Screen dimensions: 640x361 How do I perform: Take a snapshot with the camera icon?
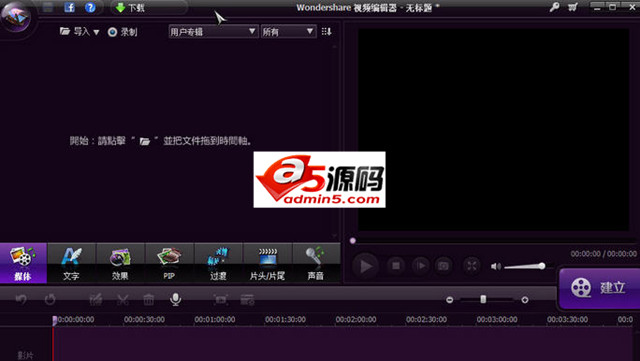[444, 266]
